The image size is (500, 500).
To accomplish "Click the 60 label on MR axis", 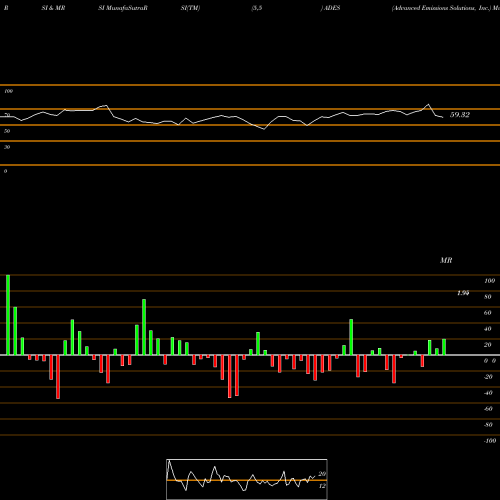I will point(488,313).
